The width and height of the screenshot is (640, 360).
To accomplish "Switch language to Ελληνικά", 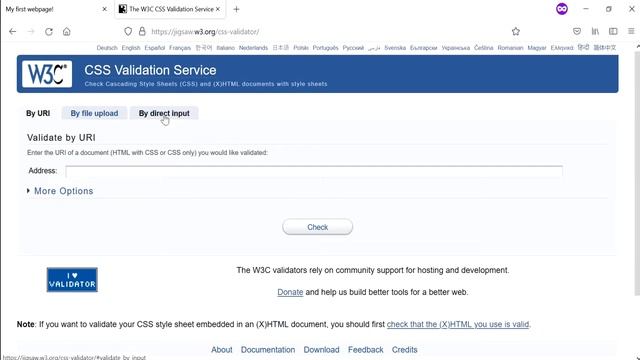I will 562,48.
